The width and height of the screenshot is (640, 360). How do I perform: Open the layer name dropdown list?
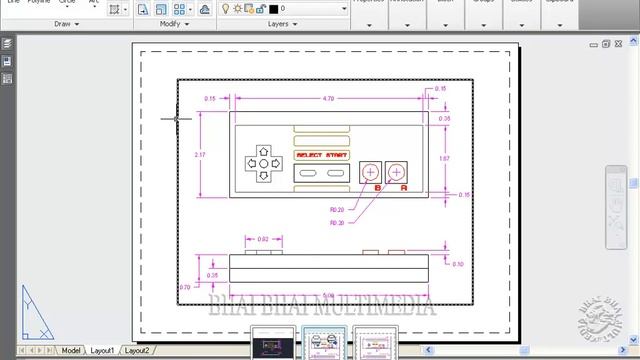pyautogui.click(x=344, y=9)
